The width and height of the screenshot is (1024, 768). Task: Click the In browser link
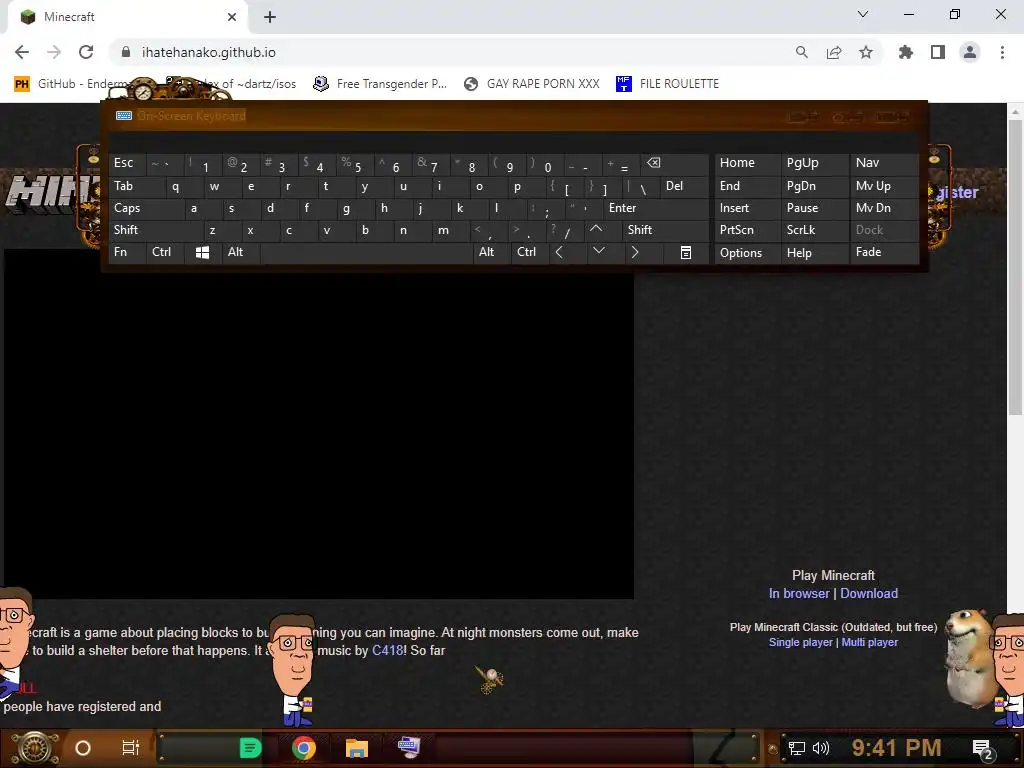click(799, 593)
